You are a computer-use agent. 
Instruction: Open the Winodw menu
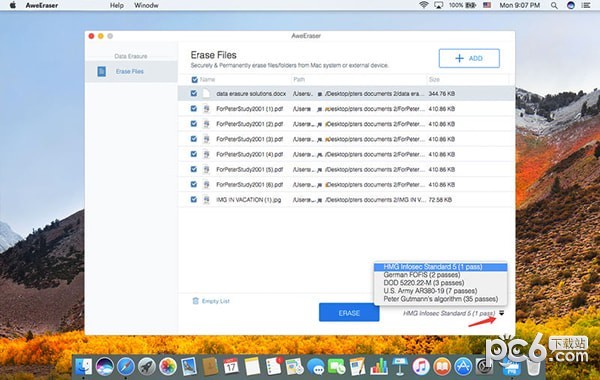pyautogui.click(x=146, y=5)
